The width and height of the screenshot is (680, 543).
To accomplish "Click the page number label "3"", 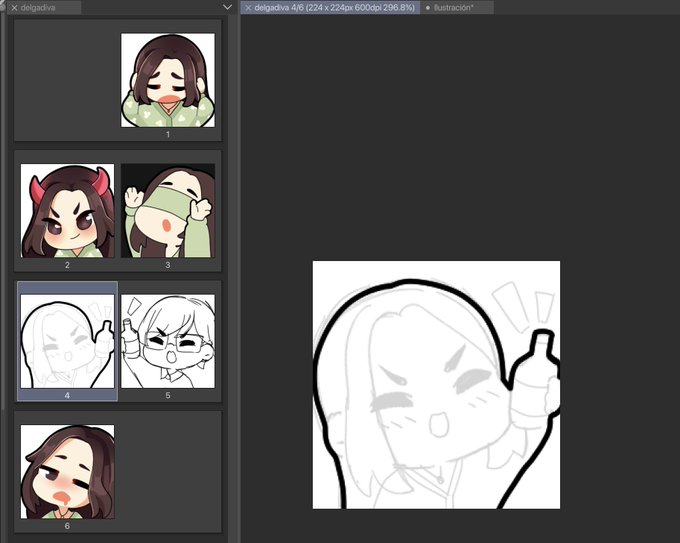I will (x=168, y=265).
